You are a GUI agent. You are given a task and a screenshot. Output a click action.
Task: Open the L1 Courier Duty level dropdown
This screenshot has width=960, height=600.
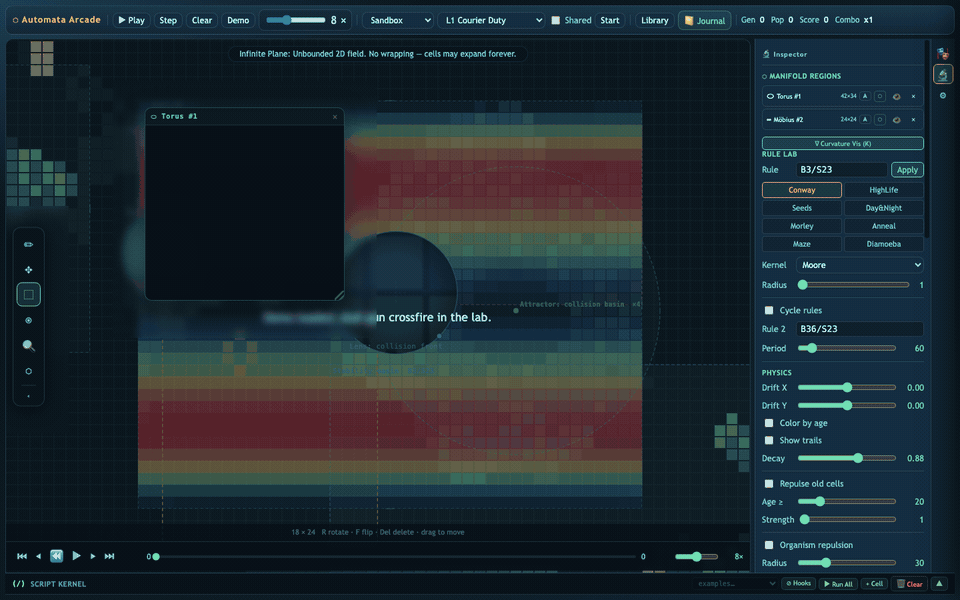tap(491, 20)
